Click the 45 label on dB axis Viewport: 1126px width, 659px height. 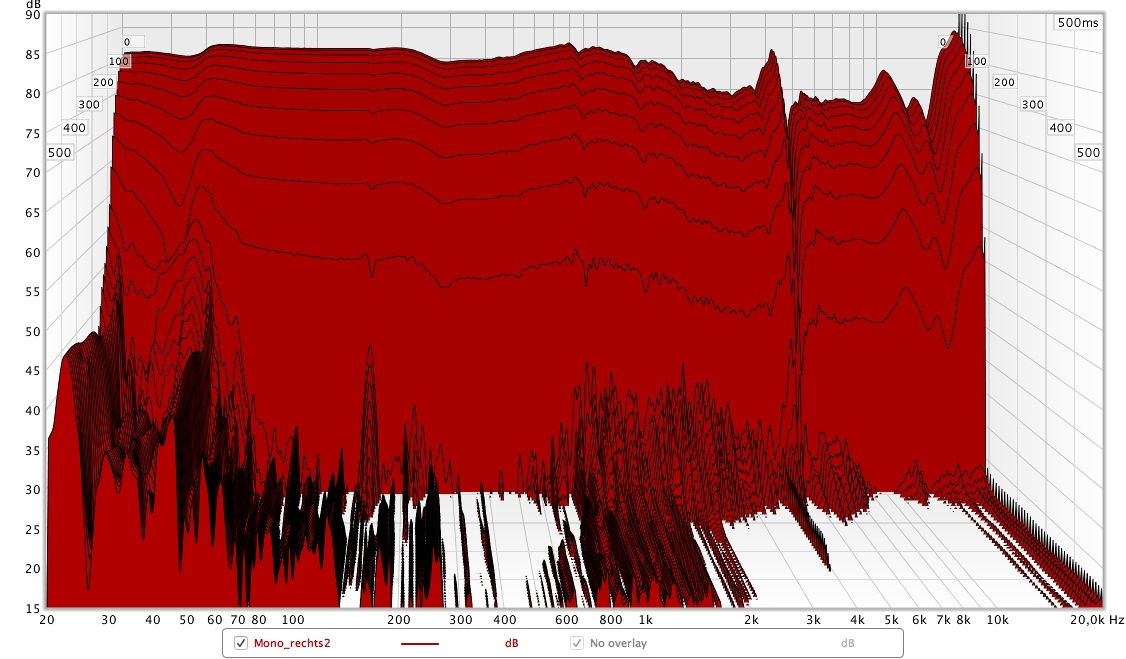point(33,370)
